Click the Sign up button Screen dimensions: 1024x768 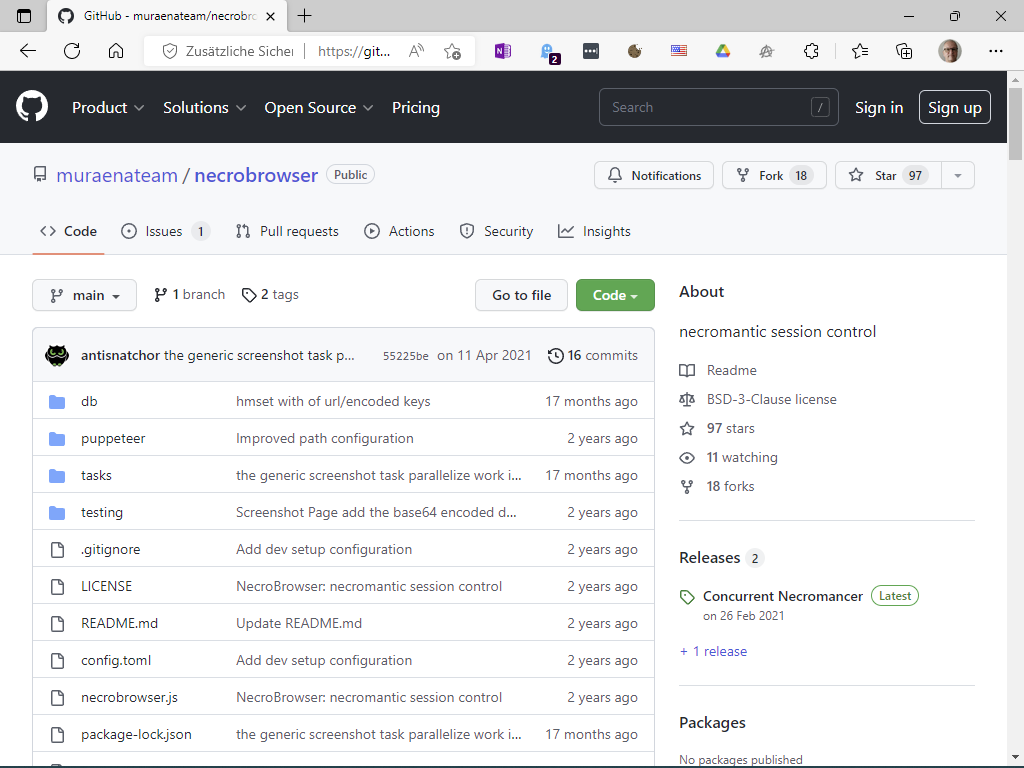pos(955,108)
